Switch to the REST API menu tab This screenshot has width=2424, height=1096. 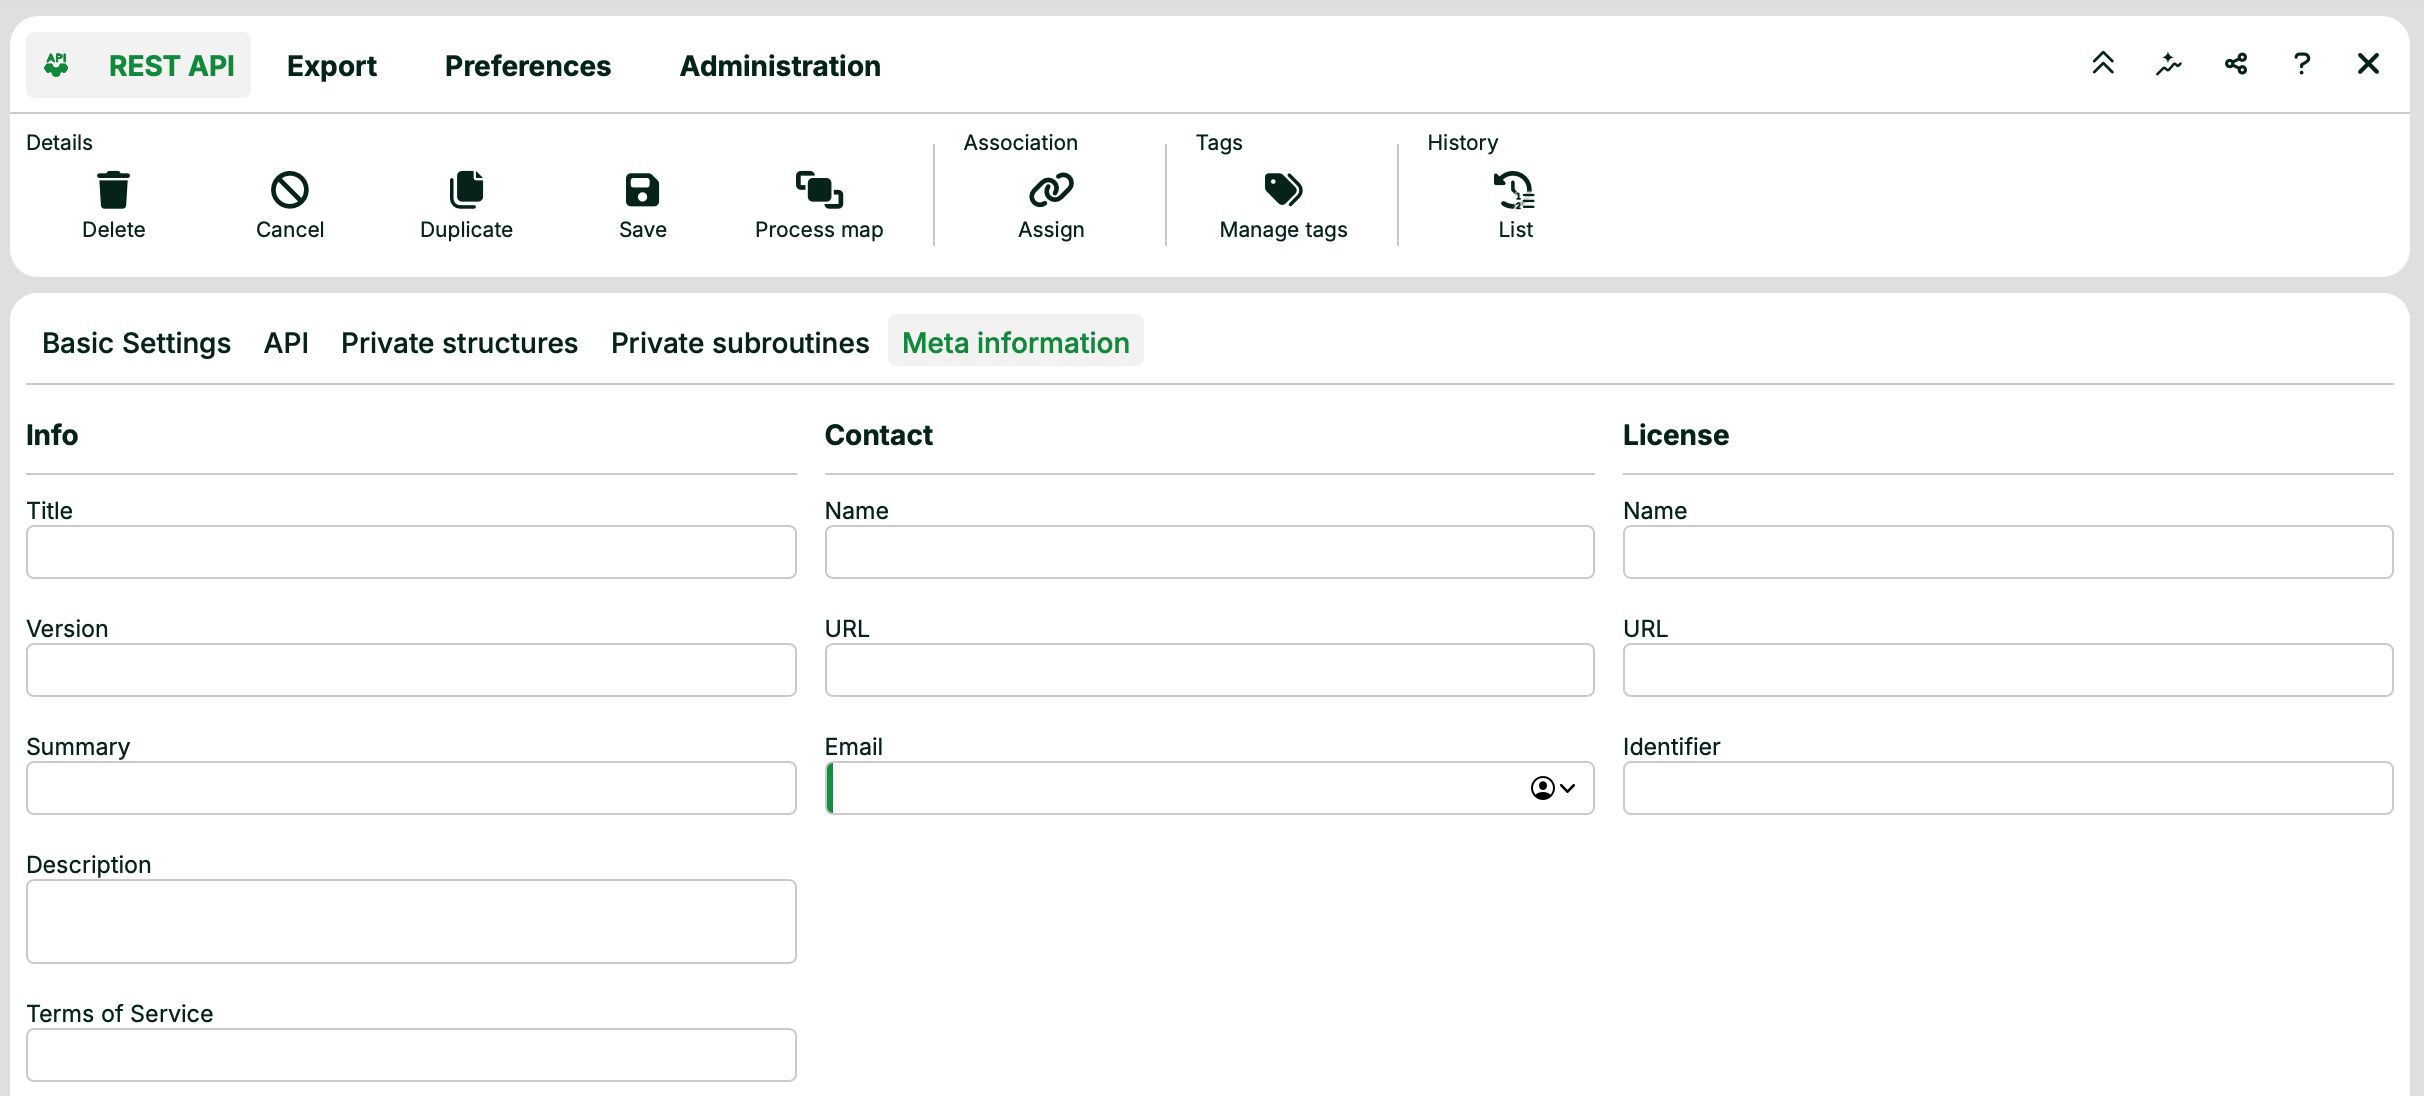coord(138,65)
